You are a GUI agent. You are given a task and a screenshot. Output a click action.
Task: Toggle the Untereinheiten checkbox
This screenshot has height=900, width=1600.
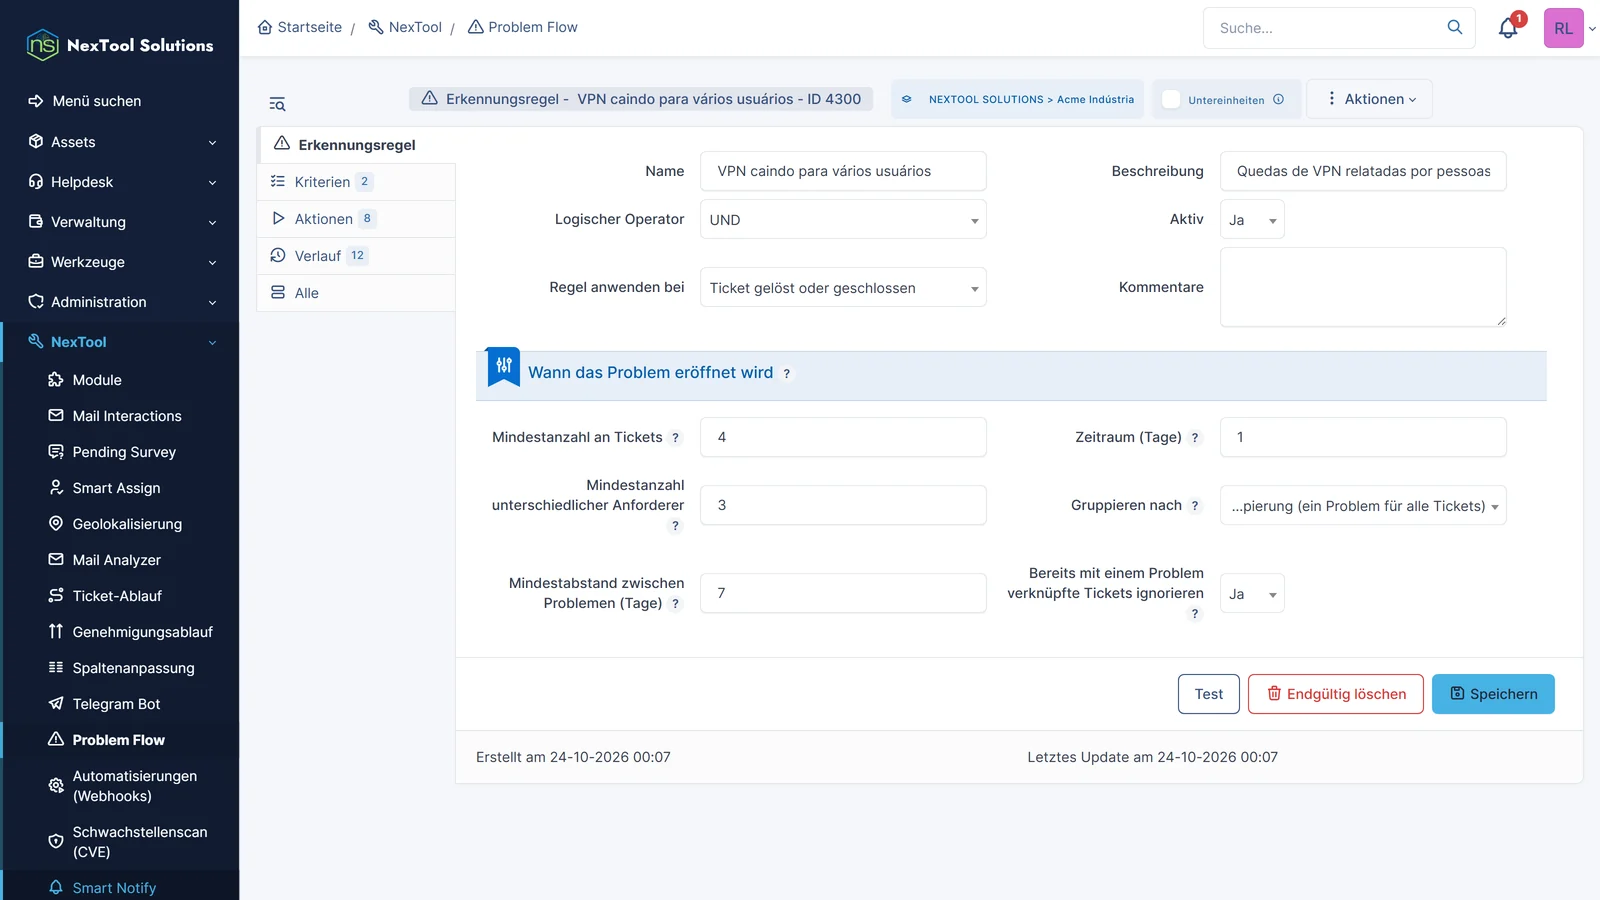coord(1171,99)
